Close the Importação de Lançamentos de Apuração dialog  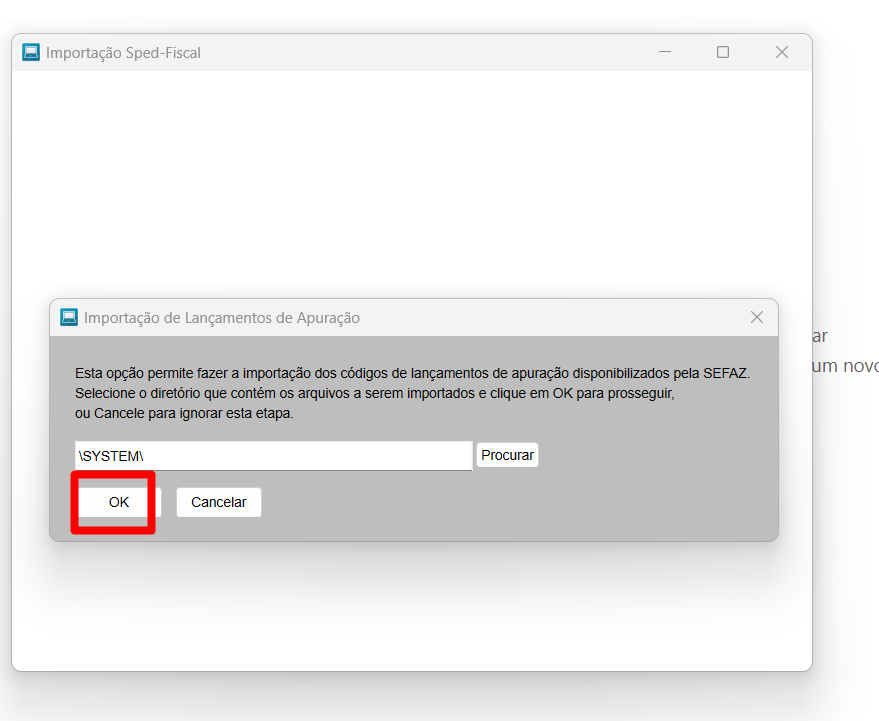point(757,317)
